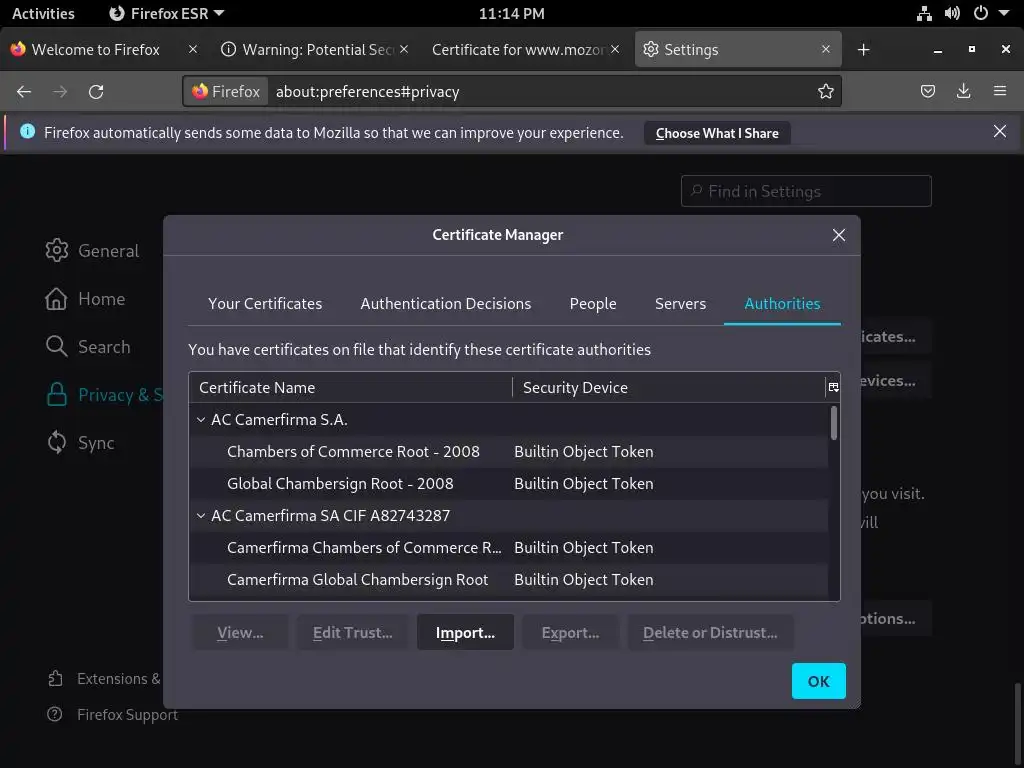Click the Extensions puzzle icon
The image size is (1024, 768).
[x=56, y=679]
